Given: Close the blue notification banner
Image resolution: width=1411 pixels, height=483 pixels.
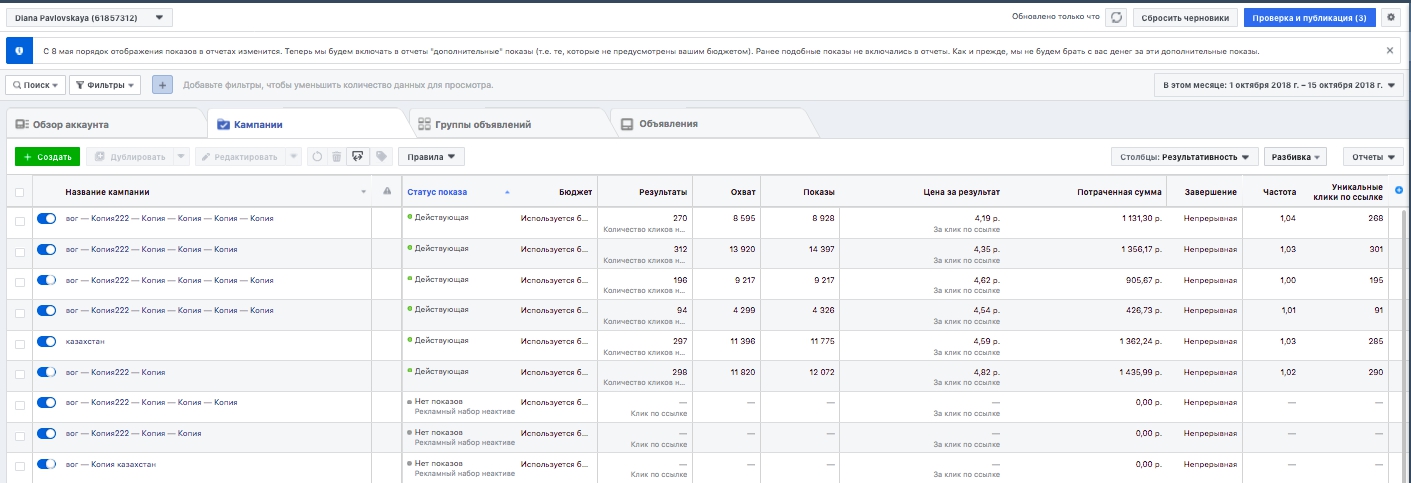Looking at the screenshot, I should pos(1390,50).
